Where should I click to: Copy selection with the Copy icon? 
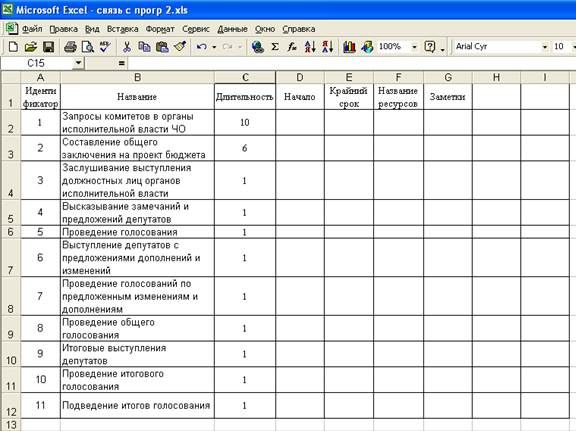coord(144,47)
